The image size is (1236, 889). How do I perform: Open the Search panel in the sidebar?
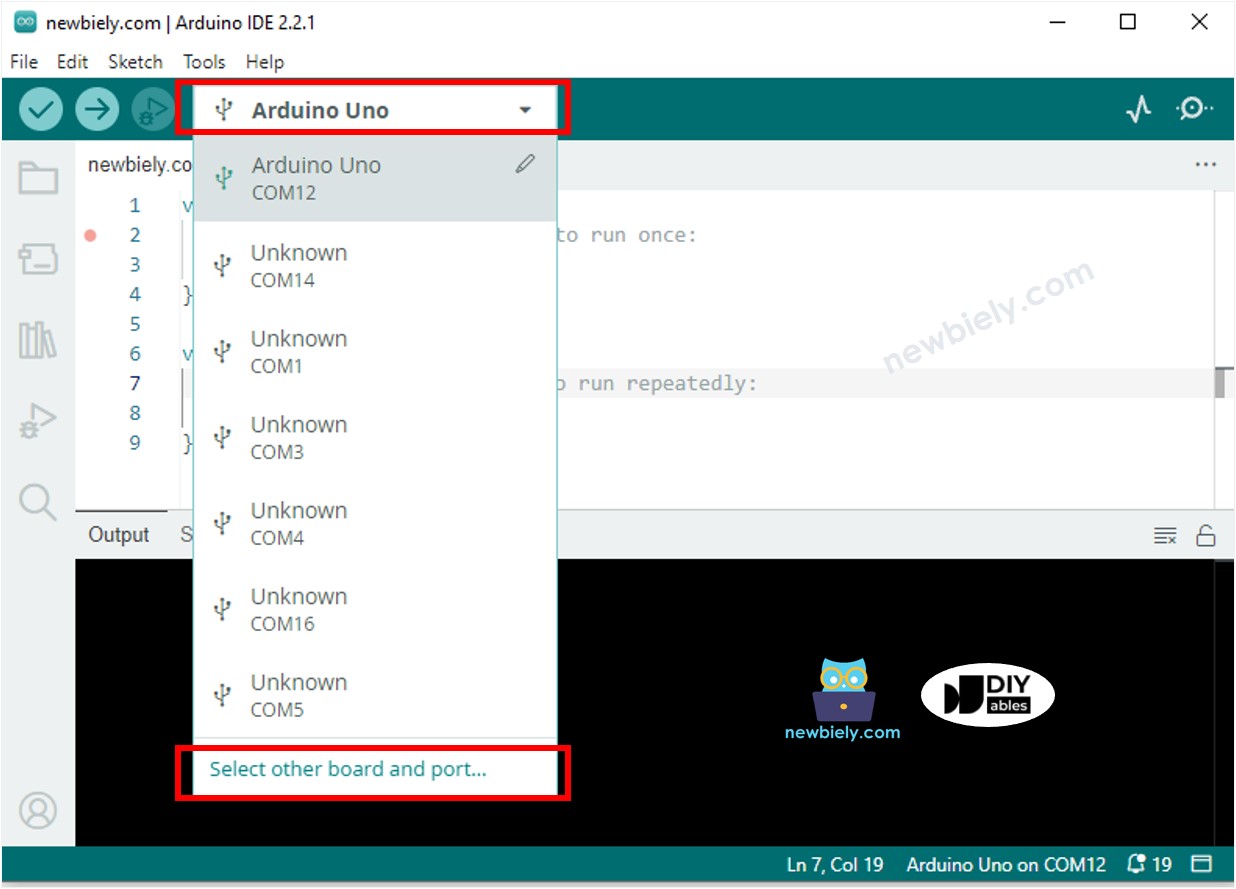[x=36, y=502]
